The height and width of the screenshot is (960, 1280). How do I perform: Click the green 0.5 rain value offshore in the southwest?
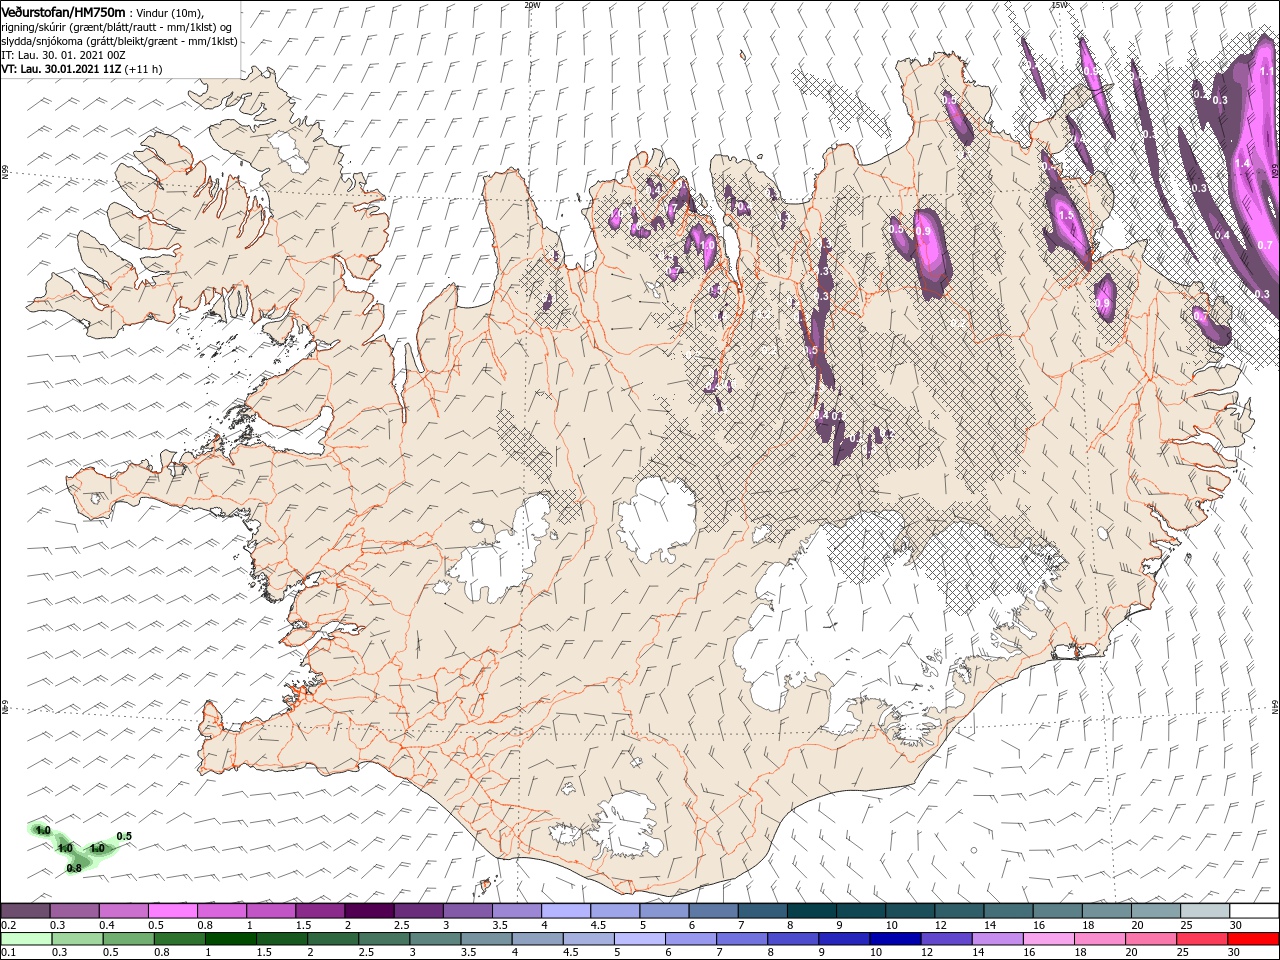pyautogui.click(x=124, y=836)
